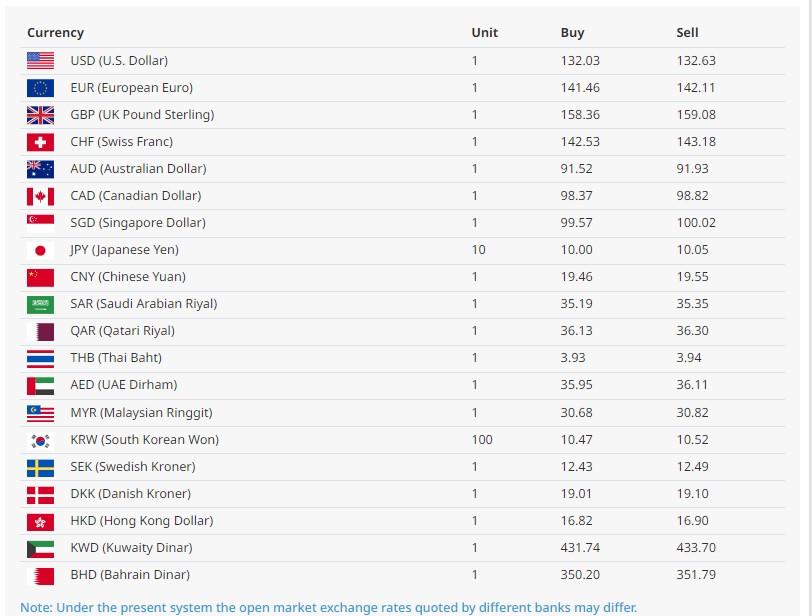Click the open market rates note
Screen dimensions: 812x616
(x=328, y=607)
